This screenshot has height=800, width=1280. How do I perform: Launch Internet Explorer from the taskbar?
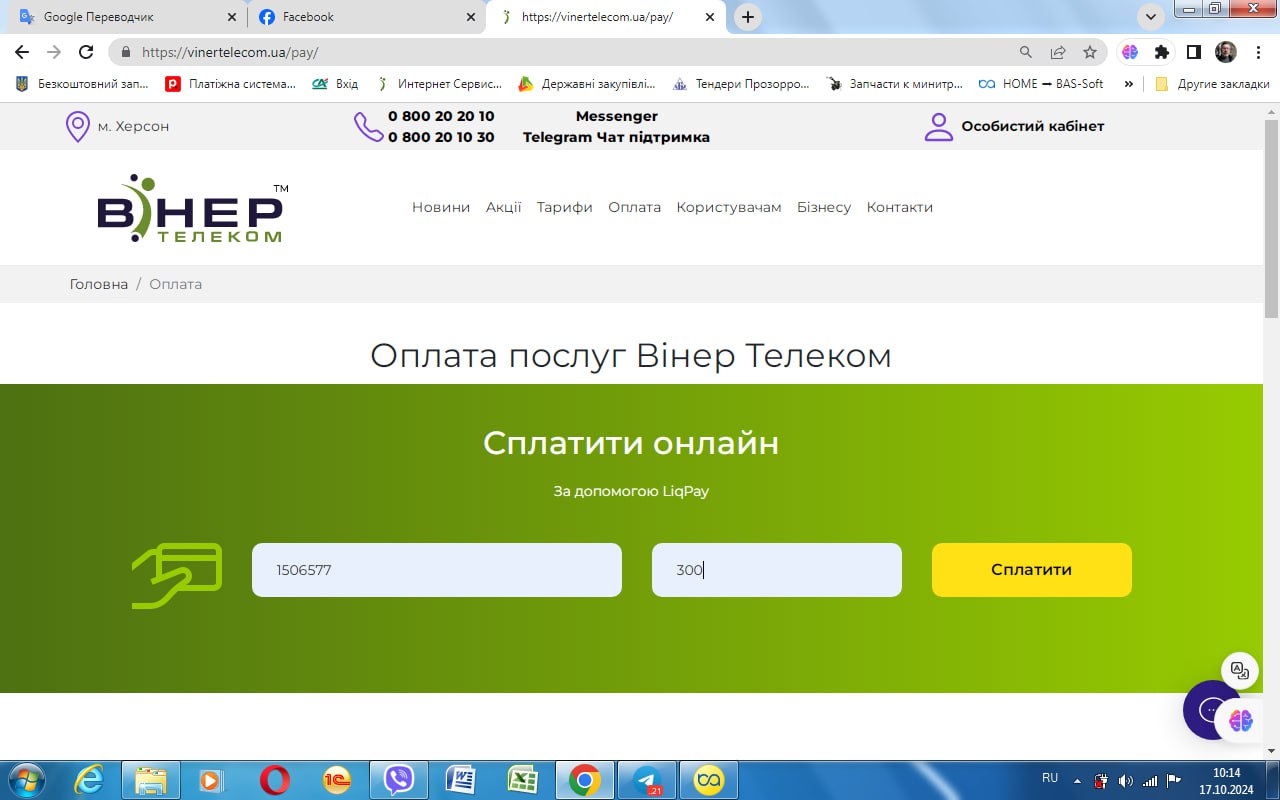click(89, 780)
